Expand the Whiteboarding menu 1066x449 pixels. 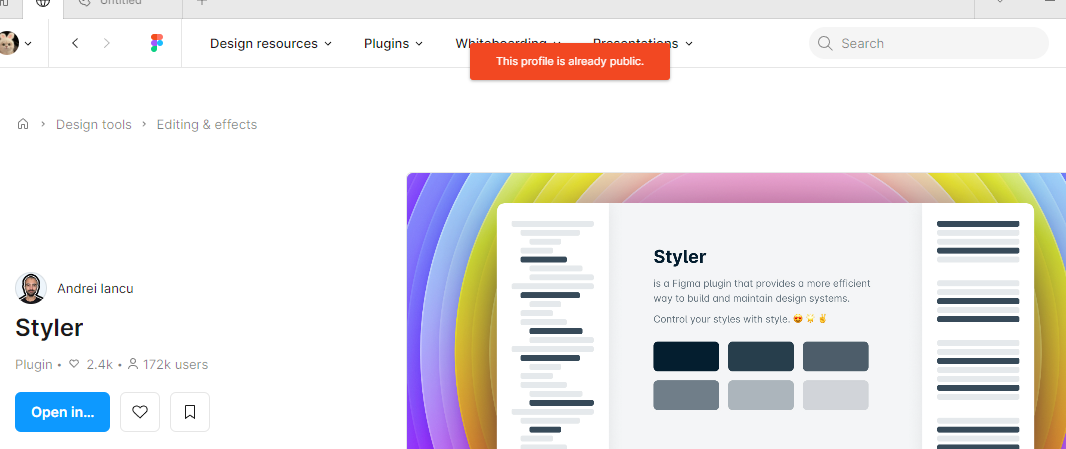pos(508,42)
